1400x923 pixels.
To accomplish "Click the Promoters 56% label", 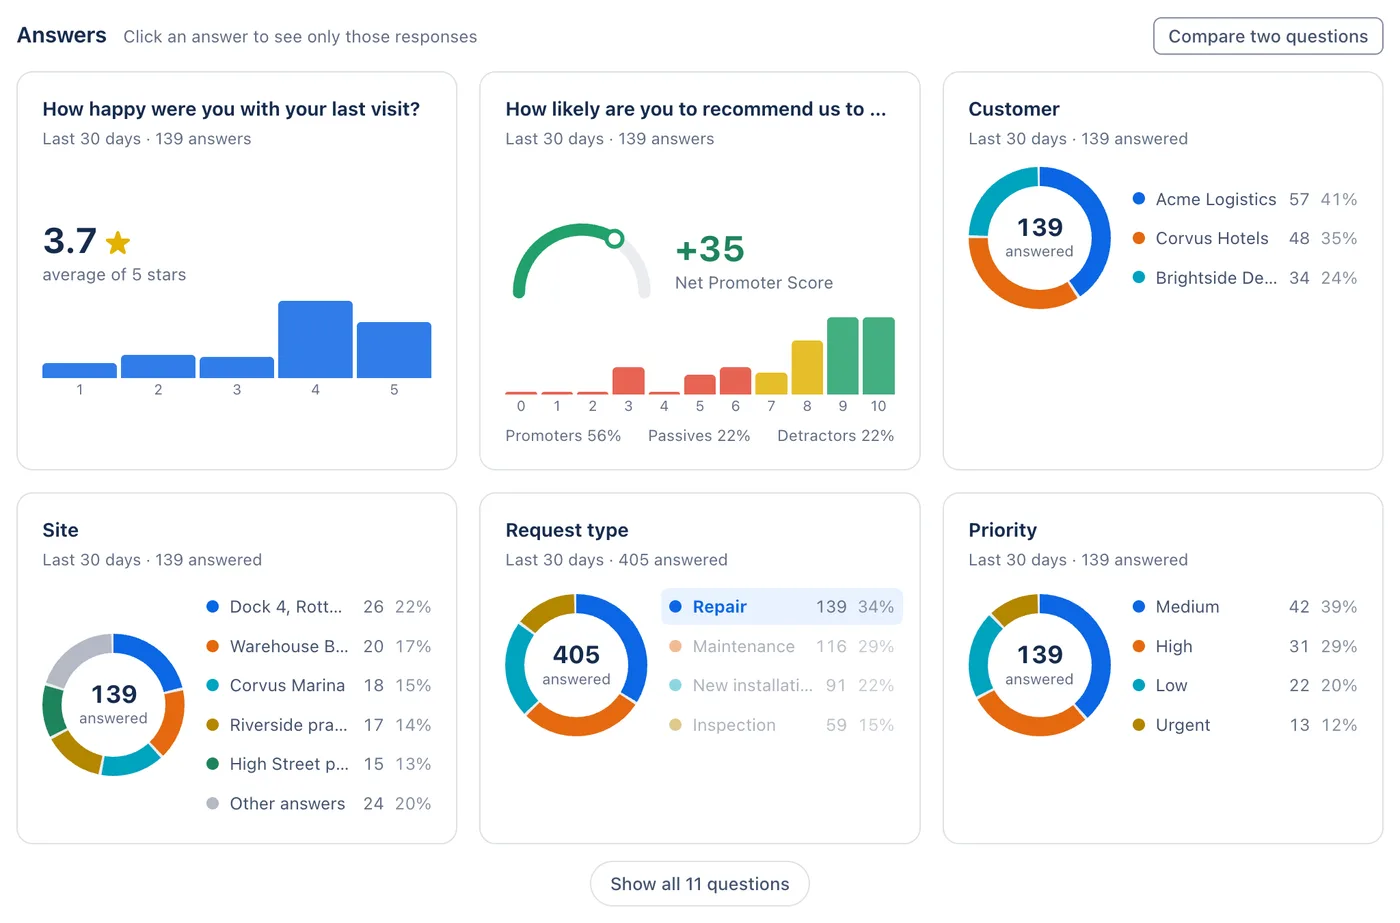I will [x=563, y=436].
